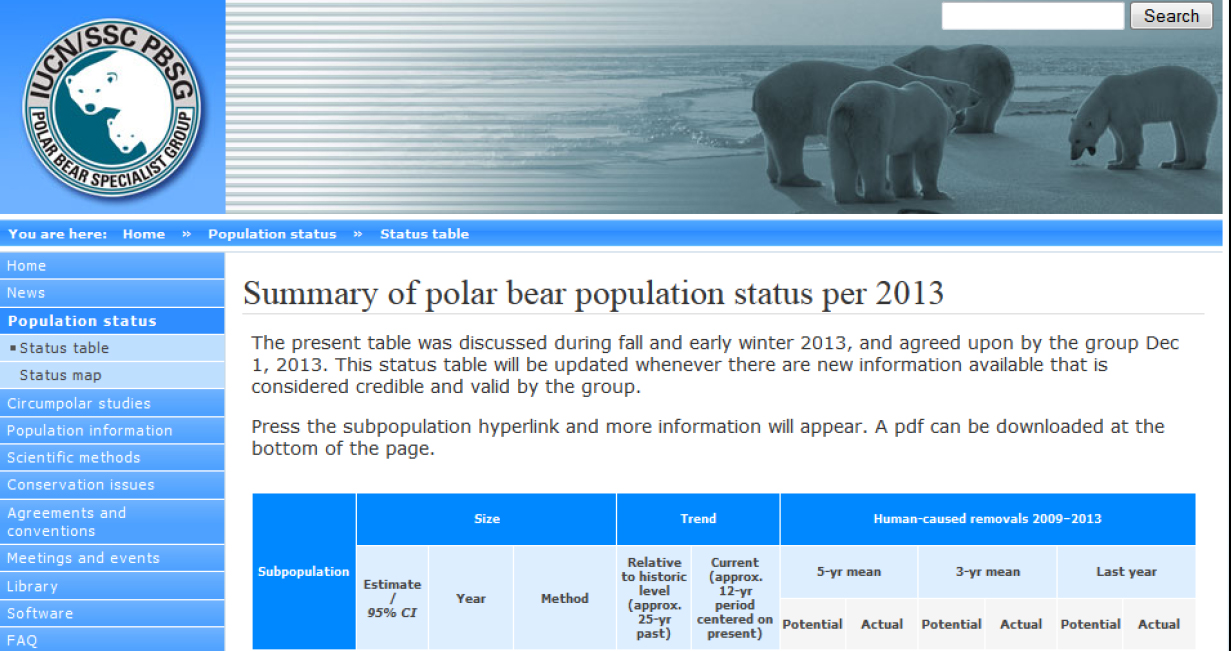The width and height of the screenshot is (1231, 651).
Task: Go to Population status breadcrumb link
Action: [x=272, y=234]
